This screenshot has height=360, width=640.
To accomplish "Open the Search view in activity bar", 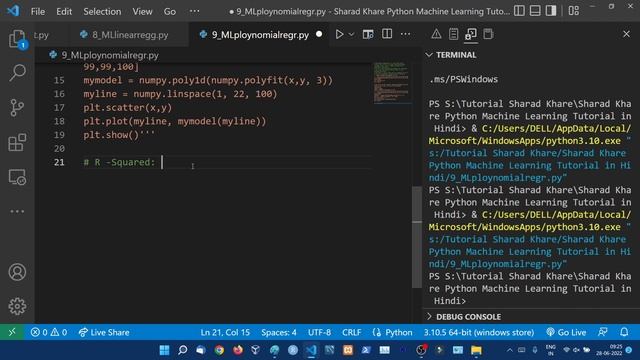I will [17, 73].
